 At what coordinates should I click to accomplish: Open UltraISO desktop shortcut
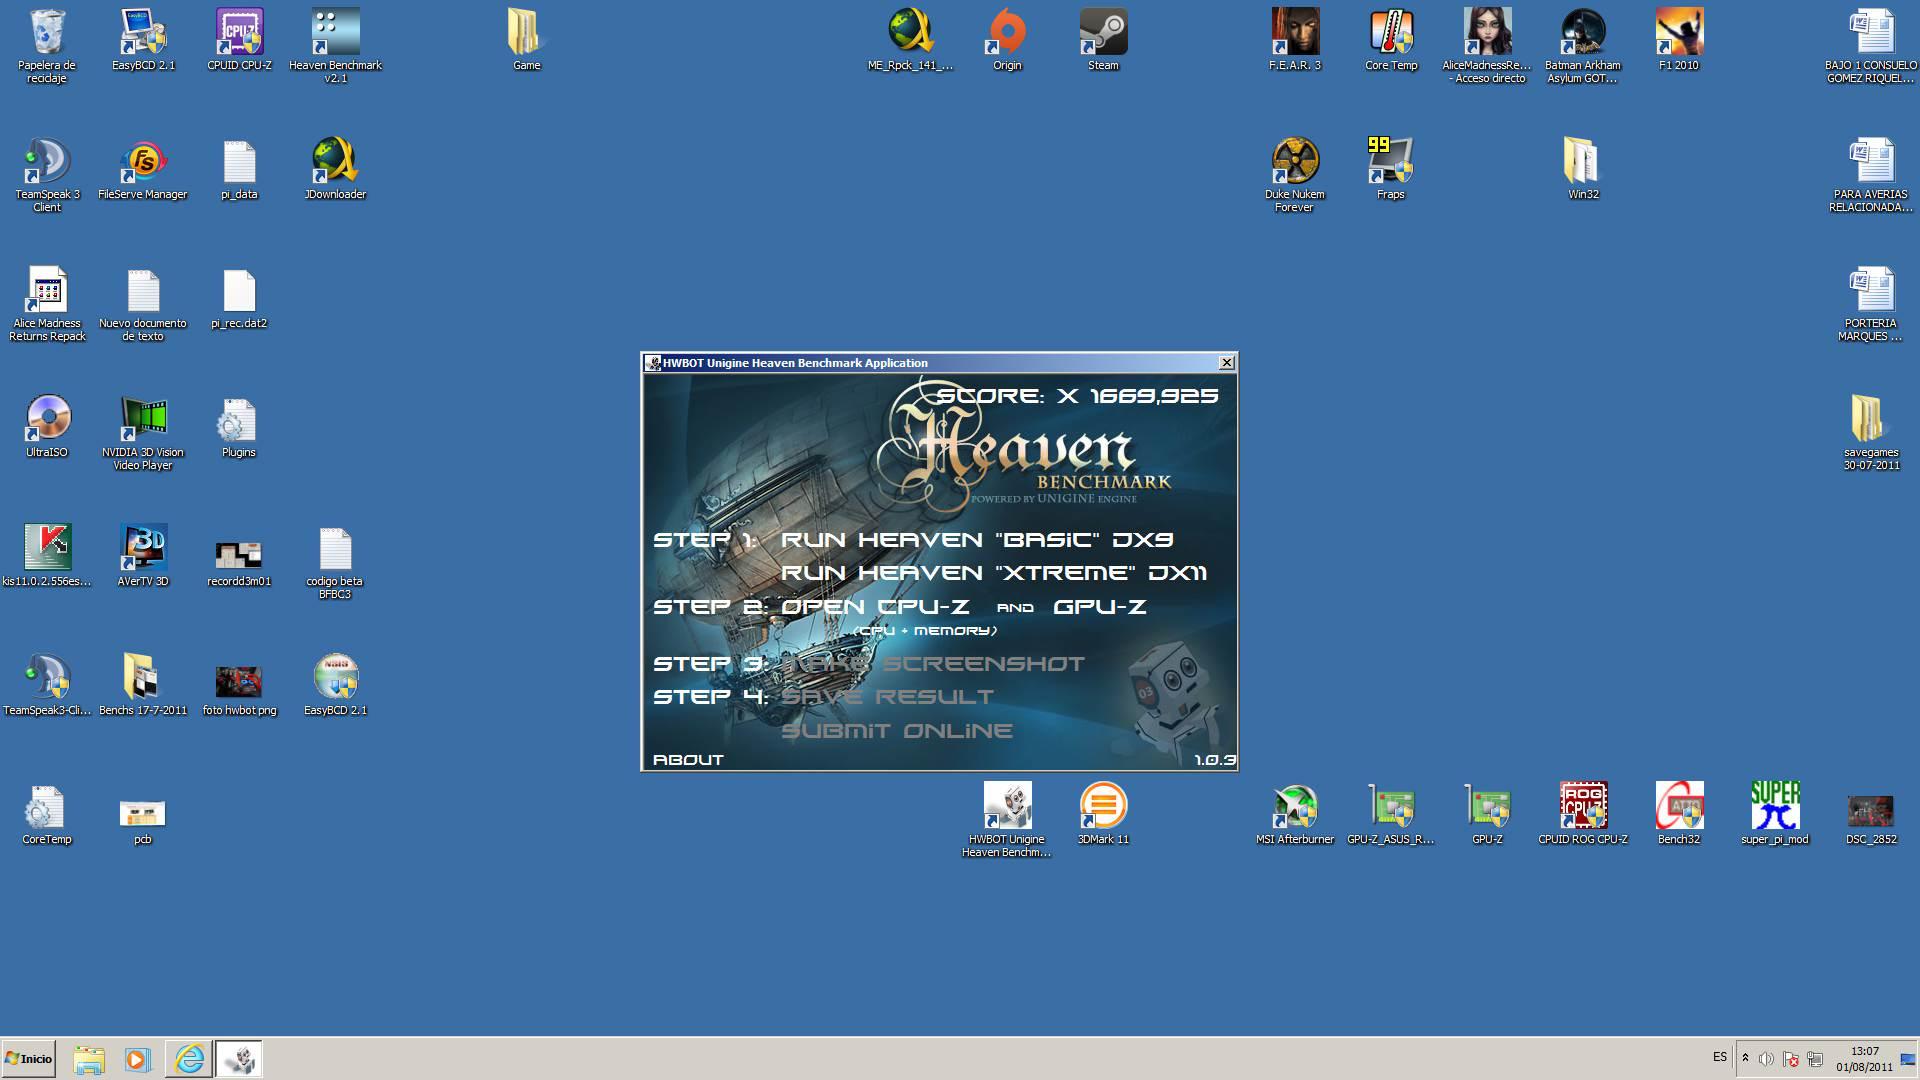pyautogui.click(x=47, y=427)
